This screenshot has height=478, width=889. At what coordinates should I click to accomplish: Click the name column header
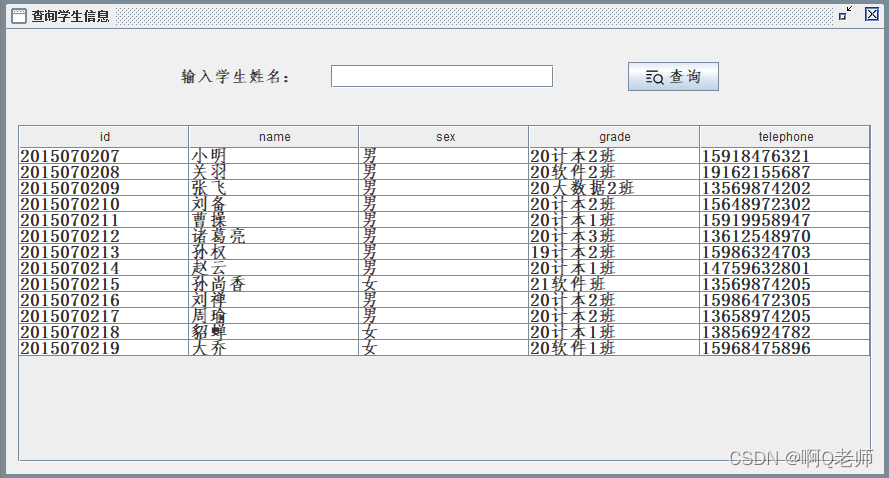pos(274,137)
